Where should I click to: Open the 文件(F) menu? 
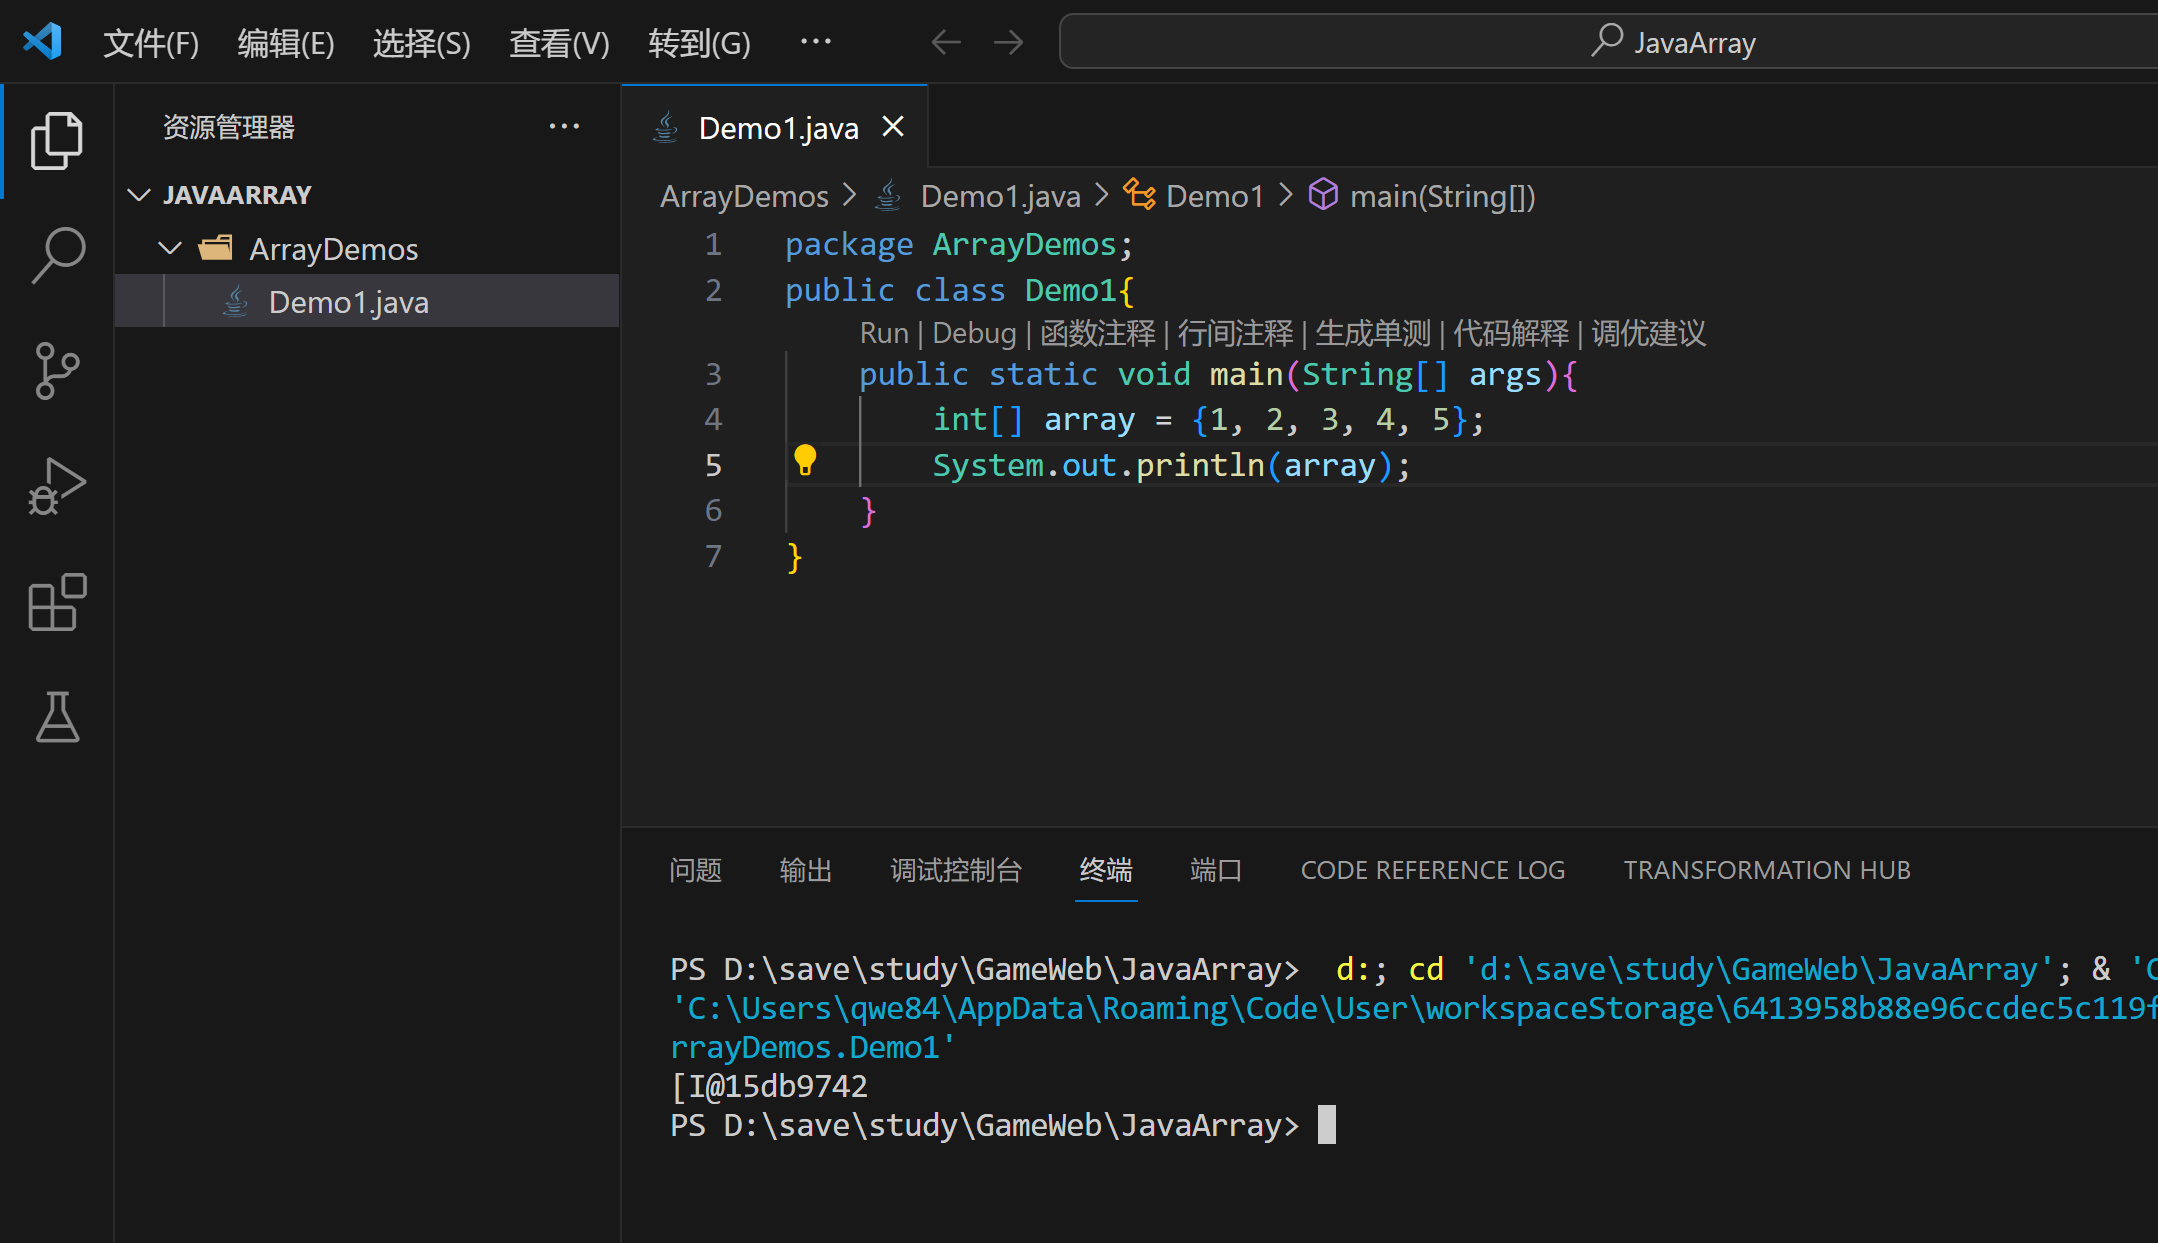point(151,43)
